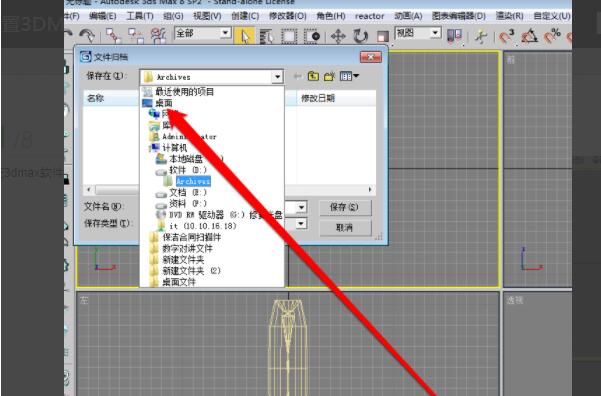Toggle the 3D Snap magnet
The width and height of the screenshot is (601, 396).
pyautogui.click(x=507, y=36)
